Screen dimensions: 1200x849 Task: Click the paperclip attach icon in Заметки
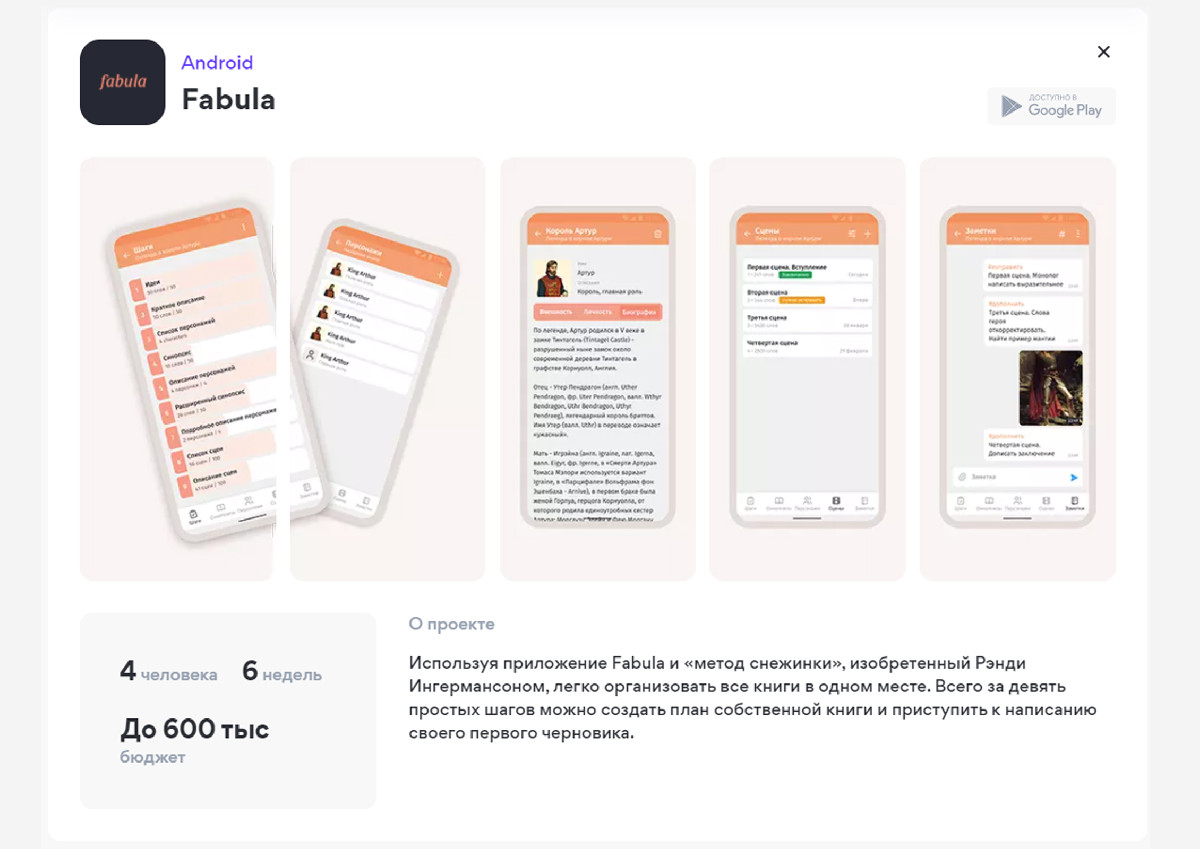960,478
